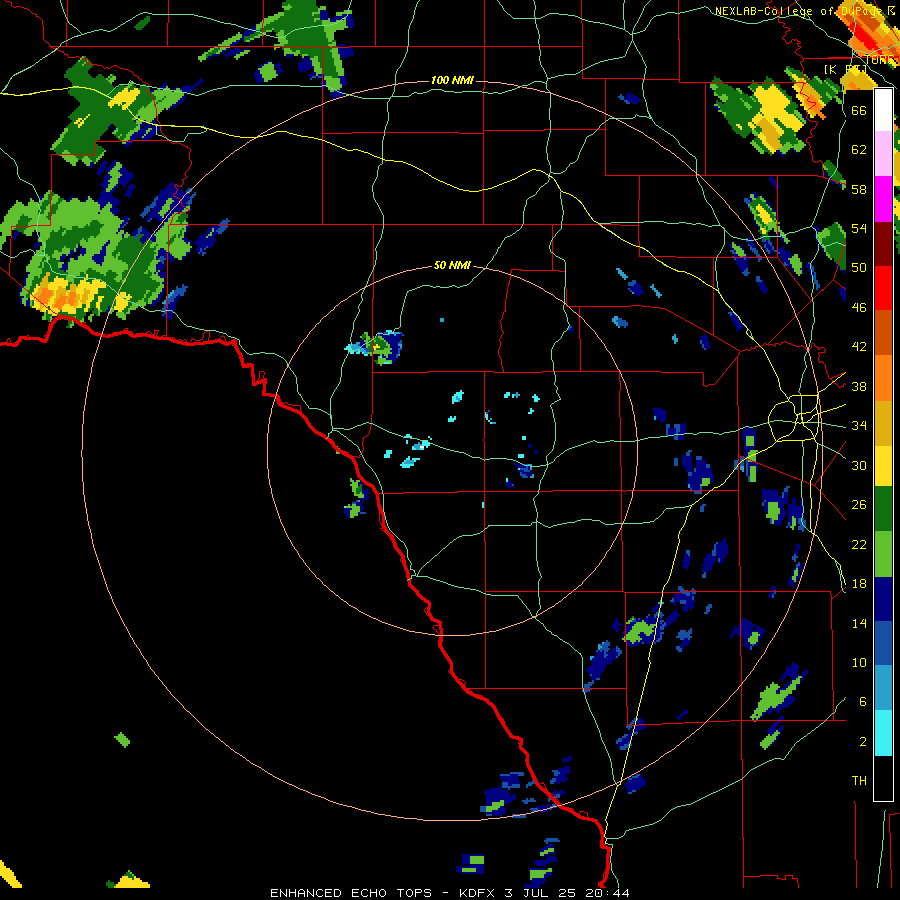Click the "[K FT]" units label
The width and height of the screenshot is (900, 900).
845,69
